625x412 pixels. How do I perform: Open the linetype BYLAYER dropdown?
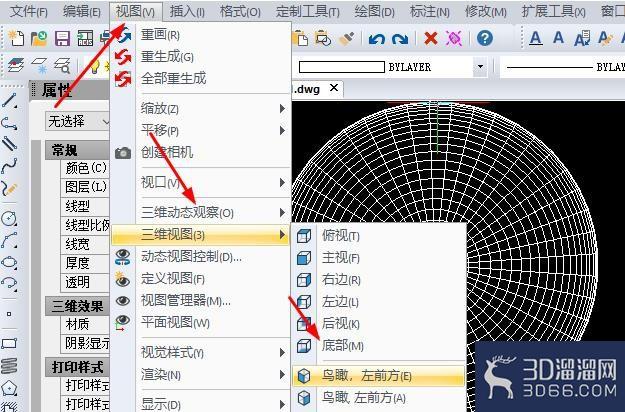562,67
